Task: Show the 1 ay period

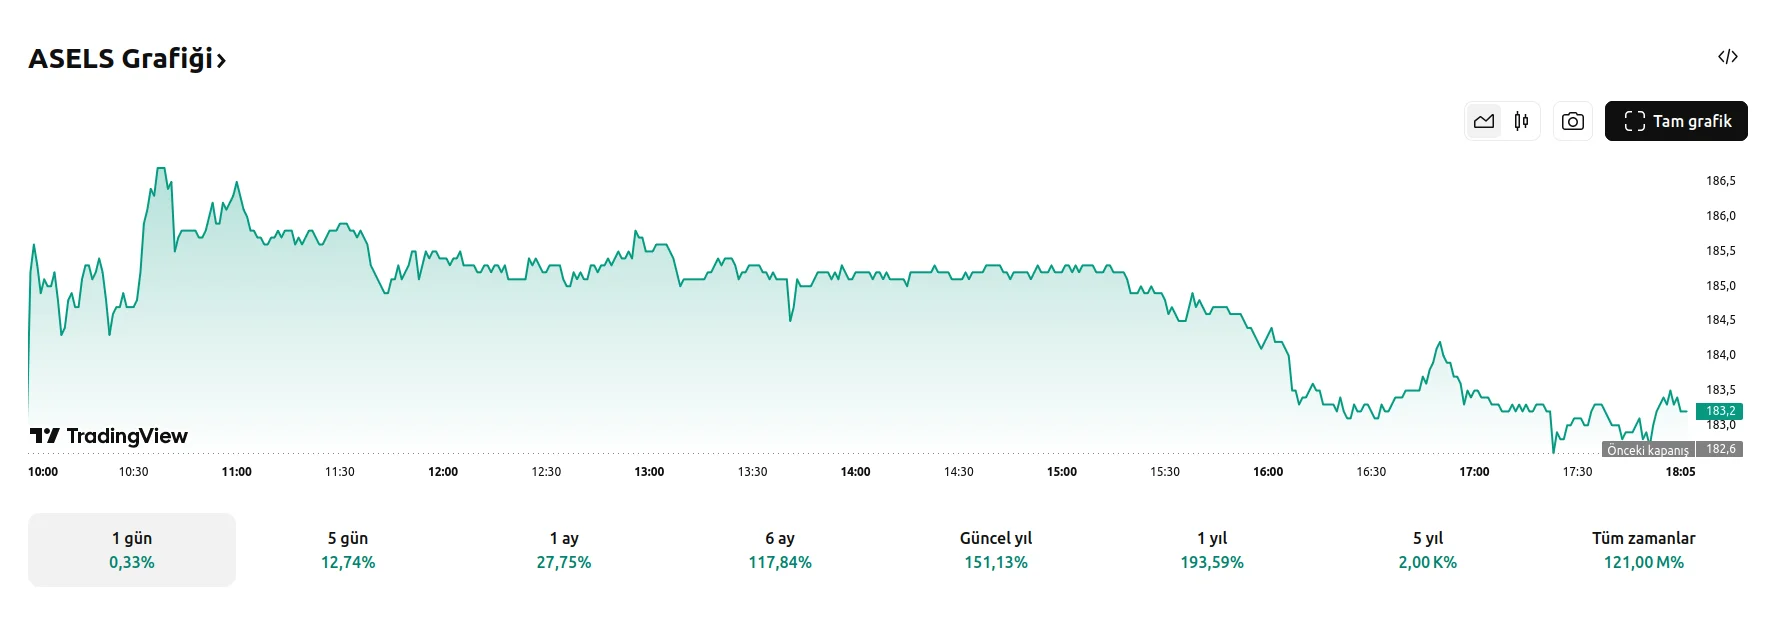Action: coord(564,550)
